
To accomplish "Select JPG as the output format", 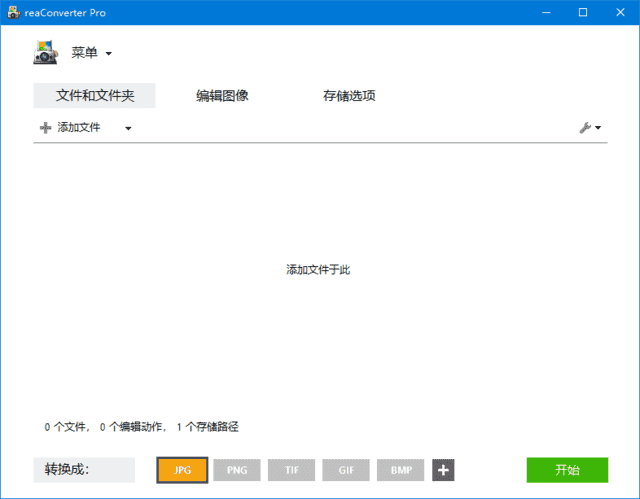I will (x=182, y=470).
